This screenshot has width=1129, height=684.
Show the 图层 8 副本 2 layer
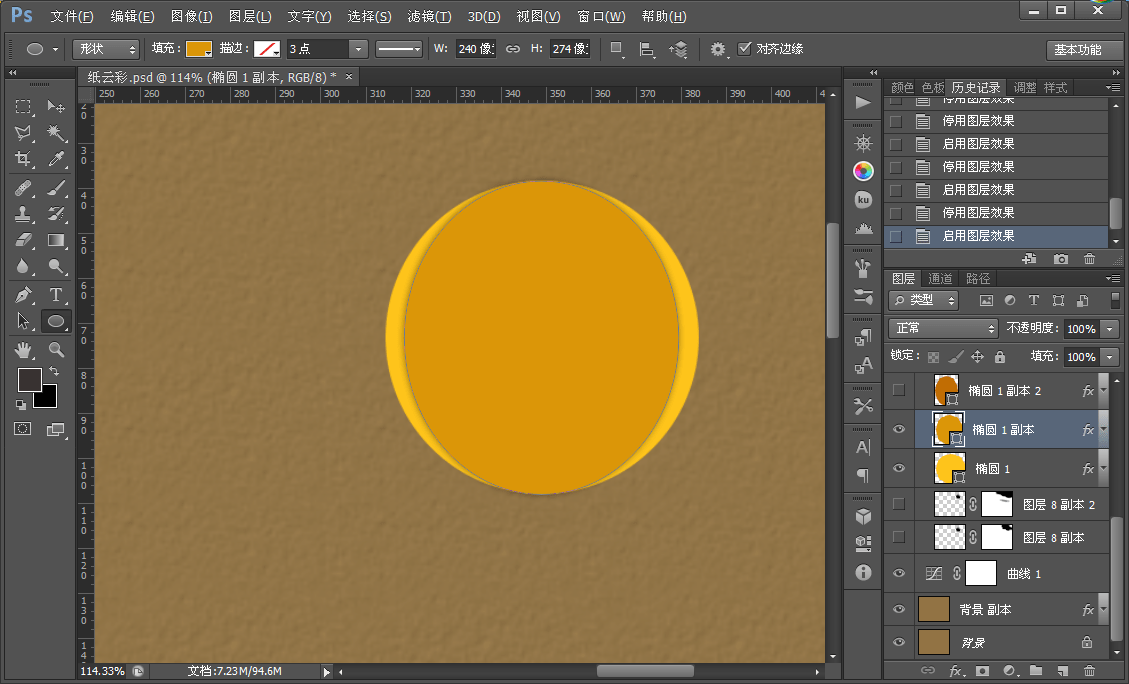(x=899, y=504)
